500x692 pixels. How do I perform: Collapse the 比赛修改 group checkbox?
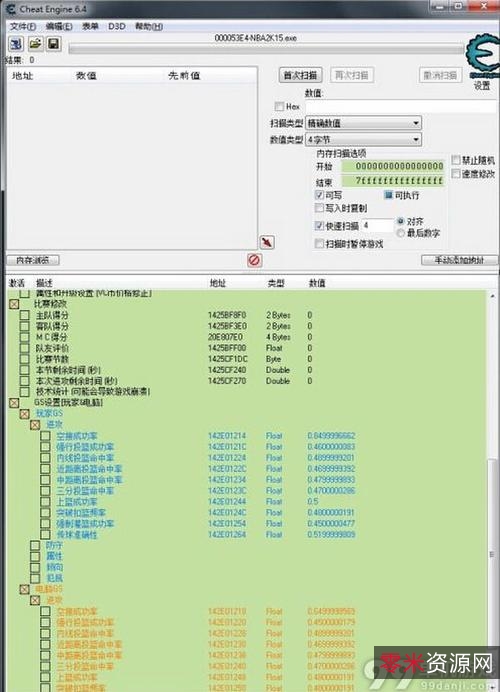point(14,304)
